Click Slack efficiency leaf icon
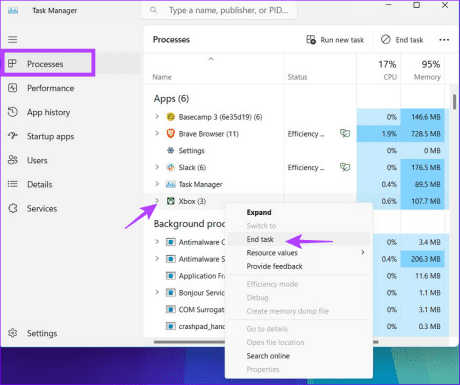 [345, 167]
